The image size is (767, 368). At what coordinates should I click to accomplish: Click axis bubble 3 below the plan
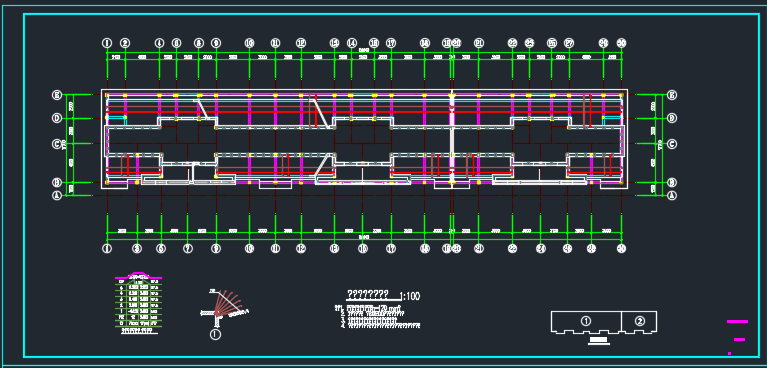tap(137, 249)
